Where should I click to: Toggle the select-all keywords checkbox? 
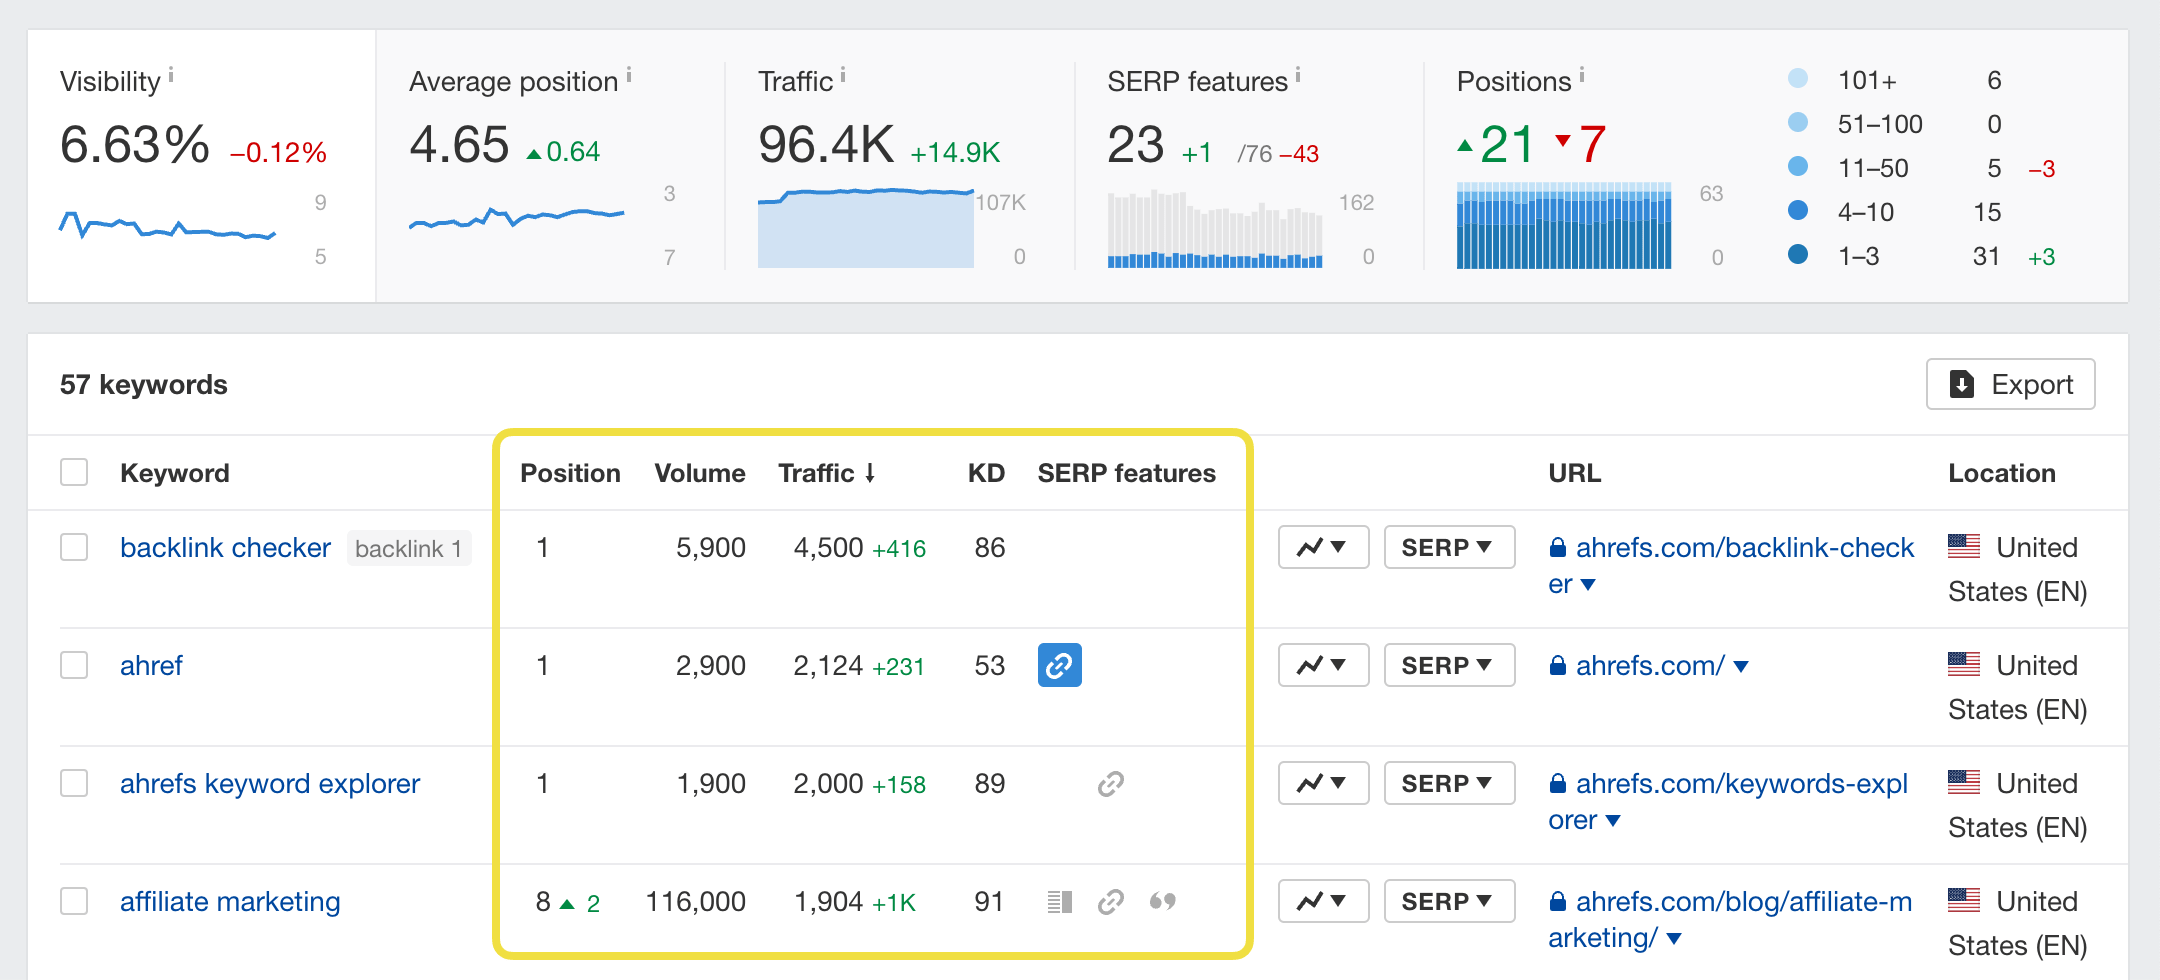74,471
